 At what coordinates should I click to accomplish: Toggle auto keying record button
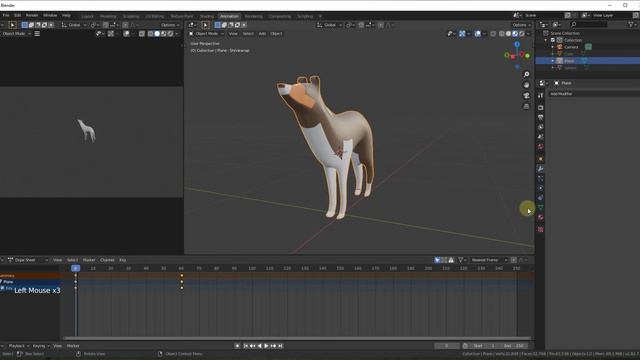(x=238, y=346)
